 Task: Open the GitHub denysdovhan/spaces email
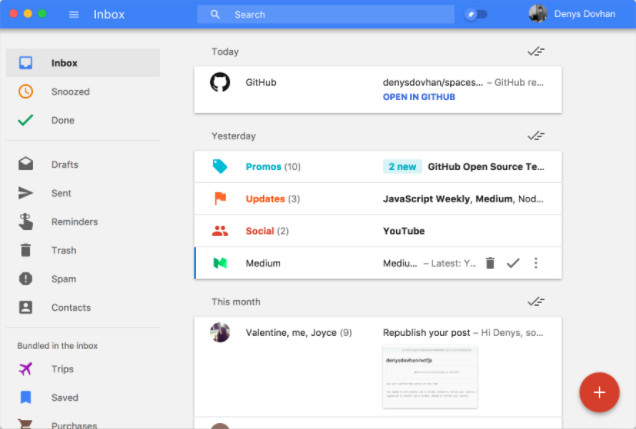click(378, 90)
